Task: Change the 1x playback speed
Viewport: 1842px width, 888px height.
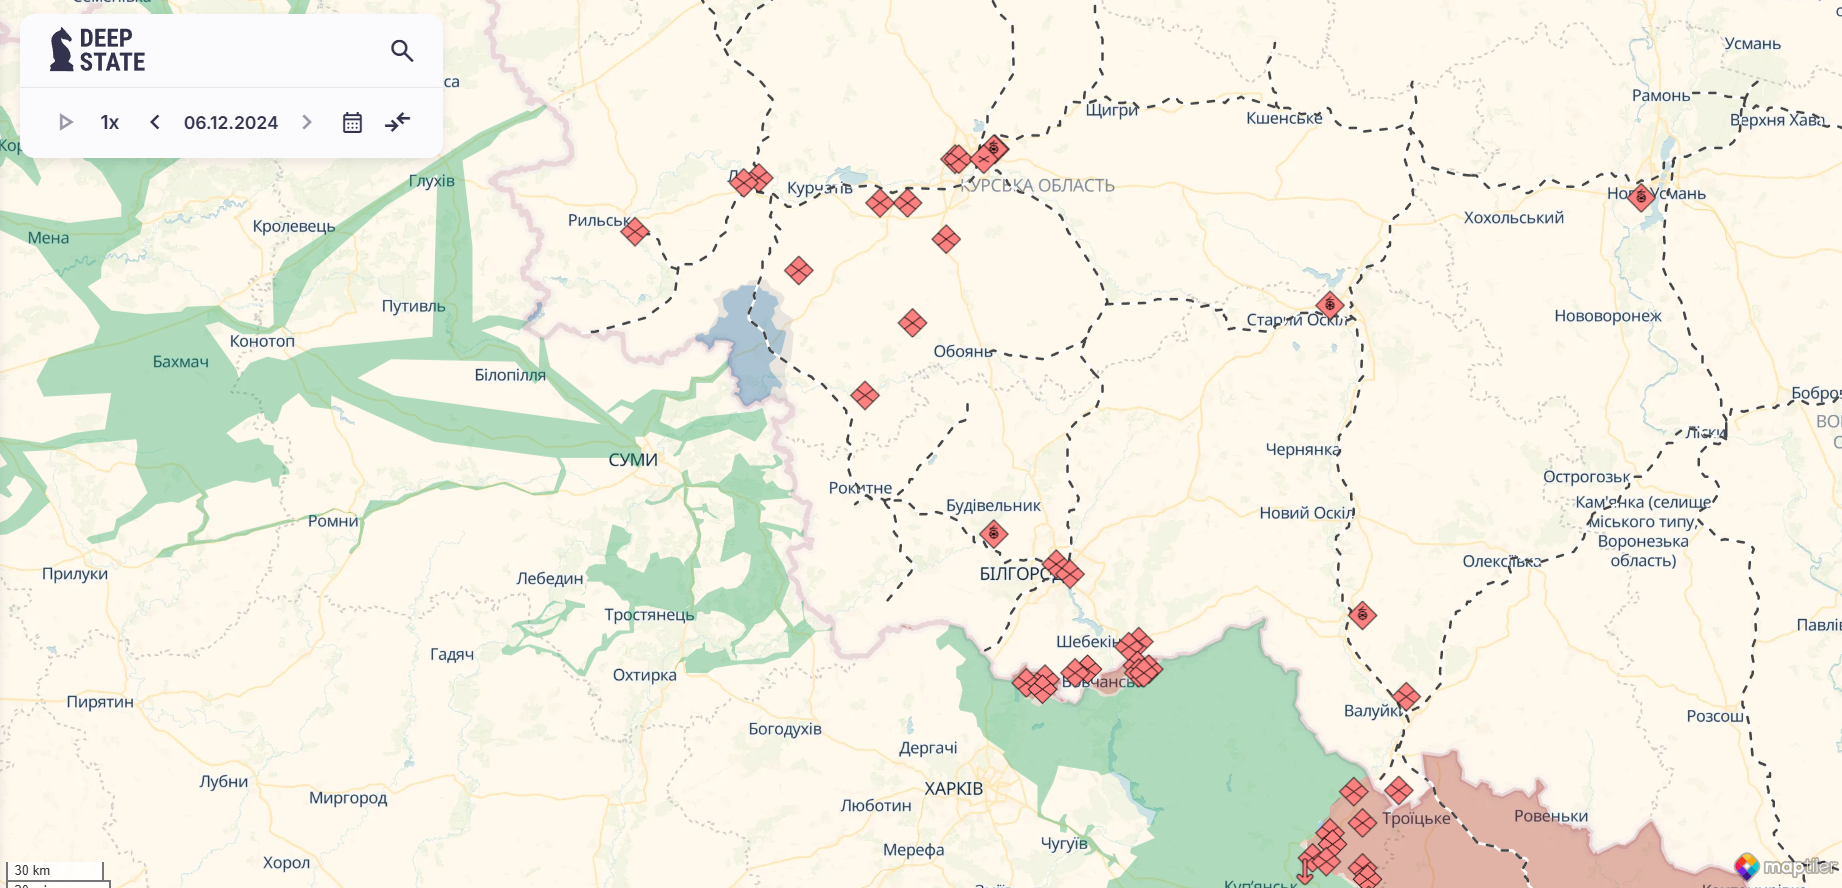Action: (x=110, y=122)
